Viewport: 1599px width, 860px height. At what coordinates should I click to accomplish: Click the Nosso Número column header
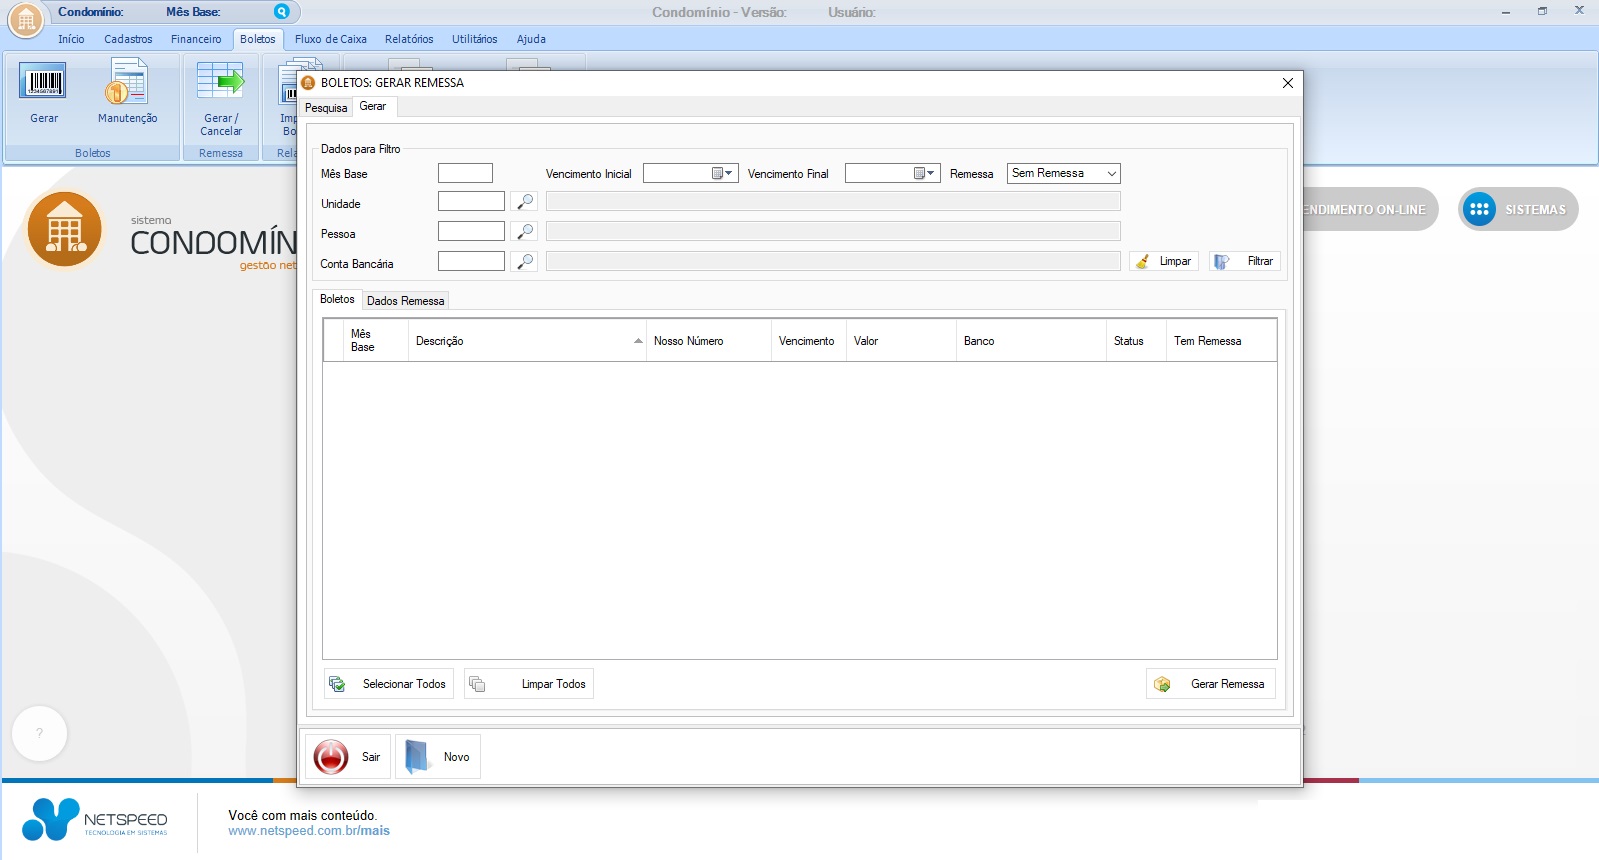(709, 341)
